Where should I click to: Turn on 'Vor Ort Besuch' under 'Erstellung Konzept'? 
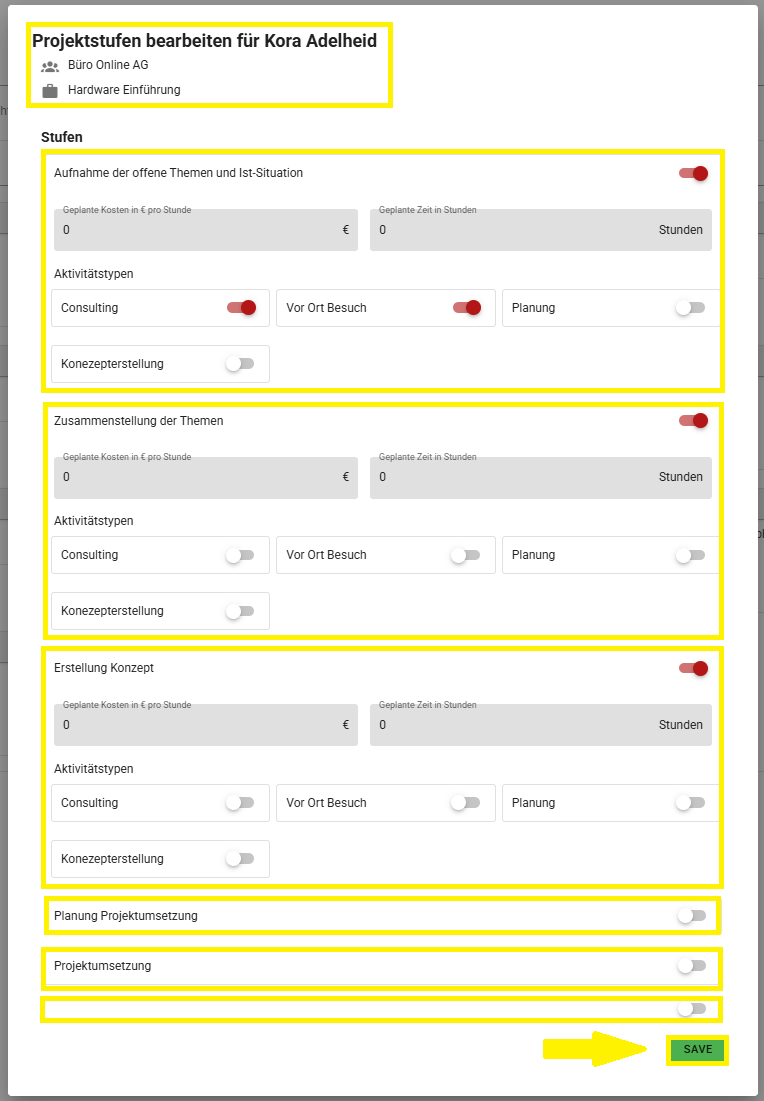tap(465, 803)
